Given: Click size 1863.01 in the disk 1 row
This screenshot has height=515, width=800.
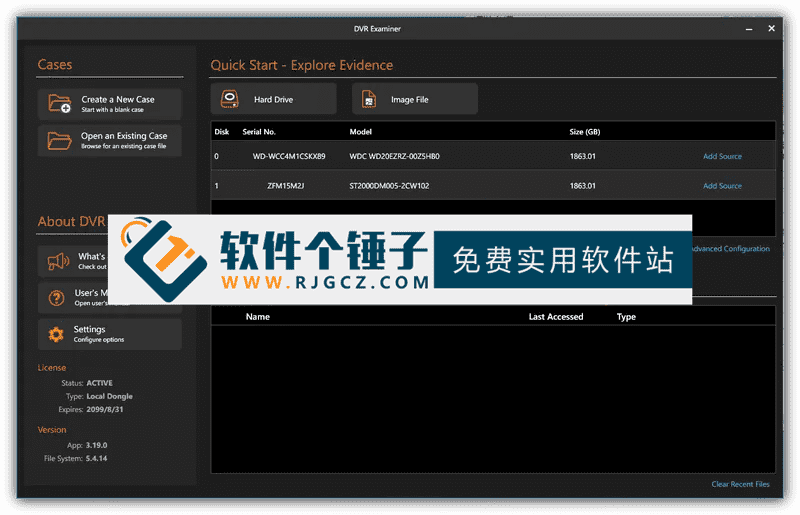Looking at the screenshot, I should click(583, 186).
